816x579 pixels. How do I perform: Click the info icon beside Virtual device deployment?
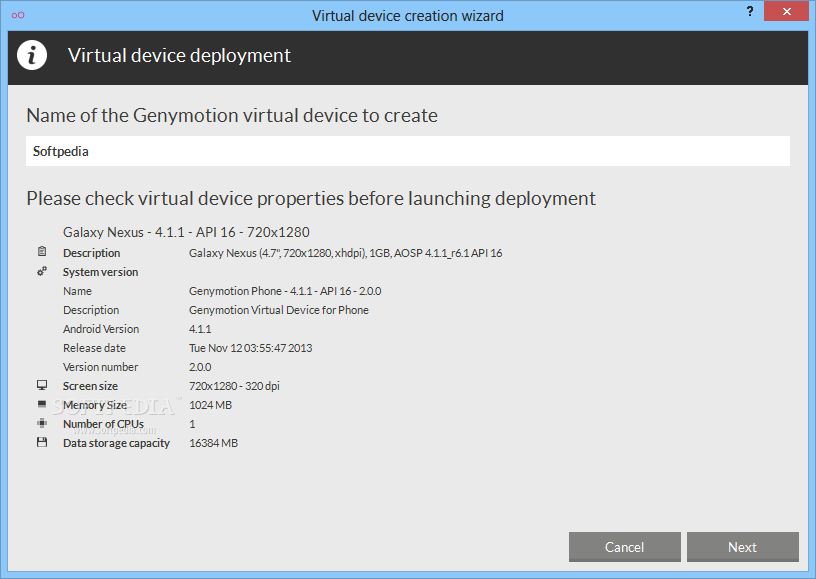pyautogui.click(x=32, y=55)
